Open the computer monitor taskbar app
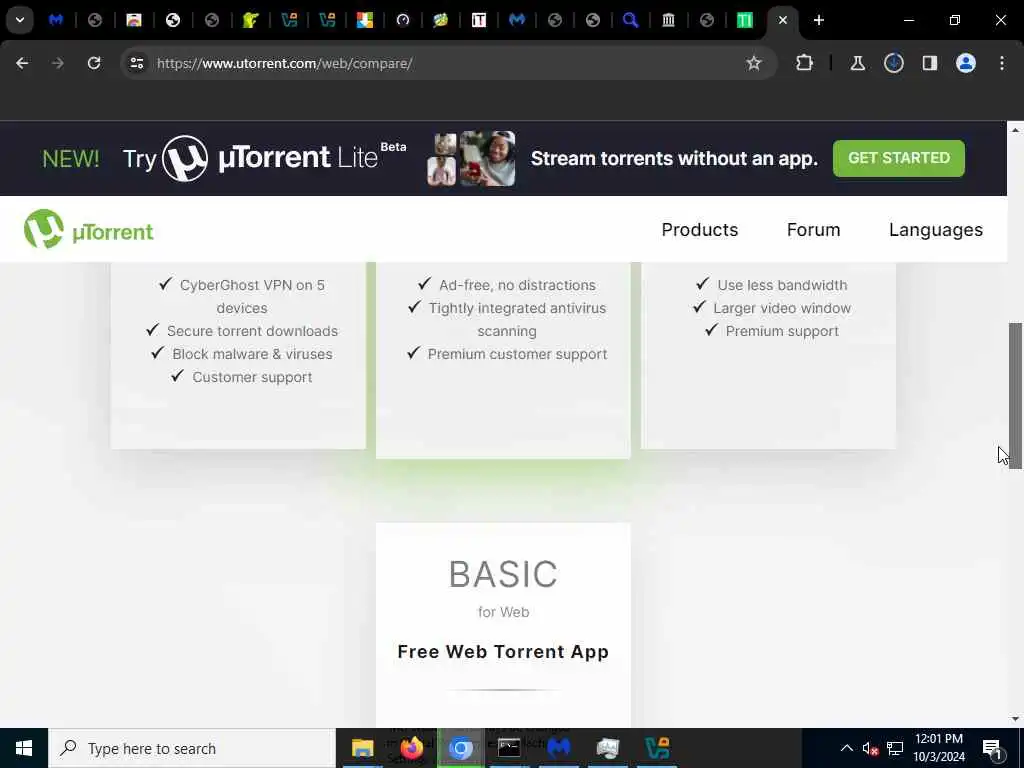Viewport: 1024px width, 768px height. (x=607, y=748)
